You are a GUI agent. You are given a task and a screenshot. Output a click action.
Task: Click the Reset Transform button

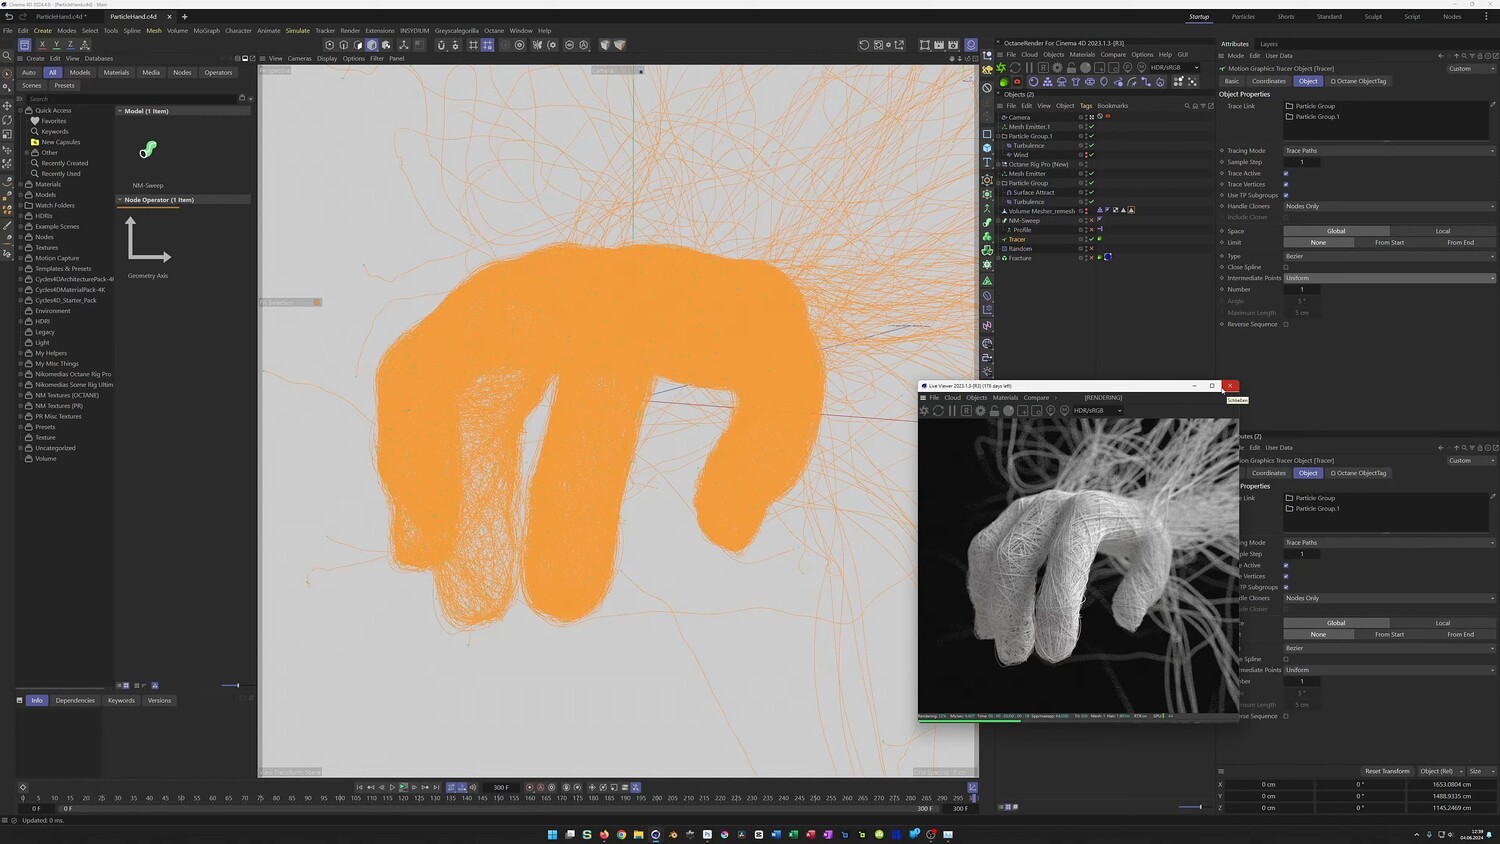tap(1388, 771)
